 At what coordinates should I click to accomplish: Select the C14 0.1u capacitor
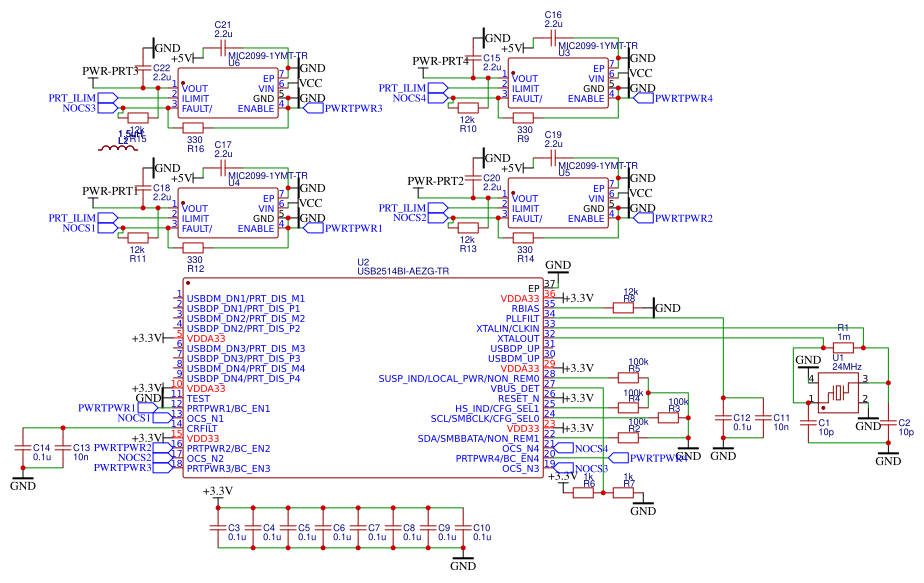click(x=23, y=447)
